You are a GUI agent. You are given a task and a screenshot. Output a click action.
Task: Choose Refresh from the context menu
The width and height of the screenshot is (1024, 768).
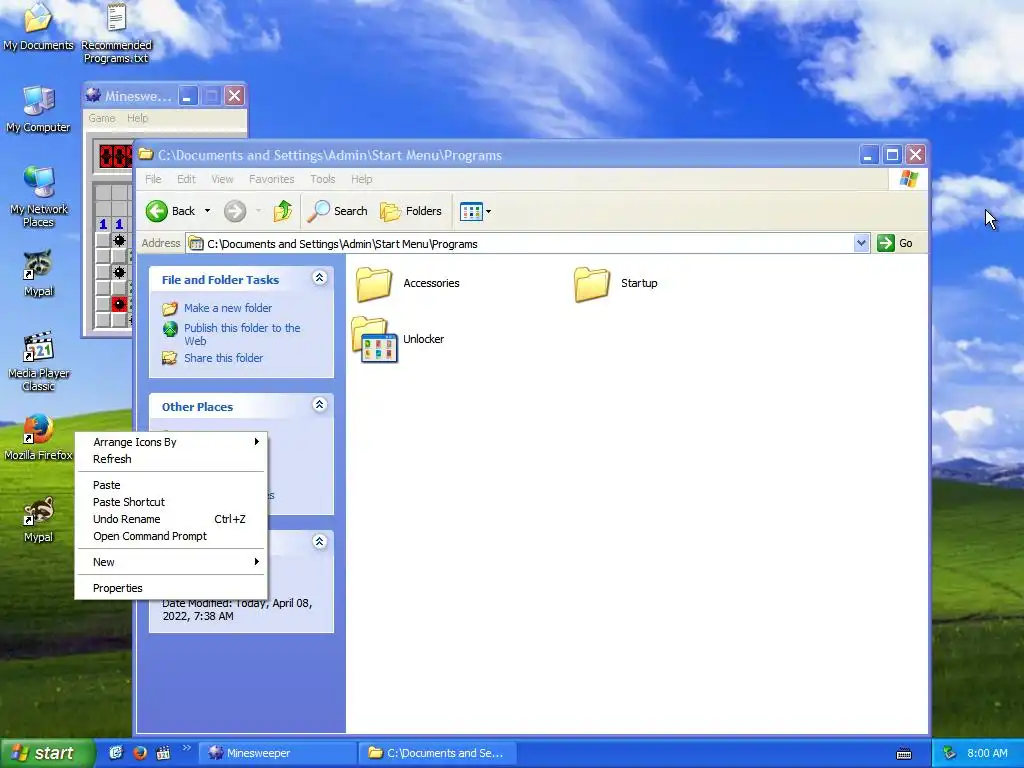click(171, 459)
